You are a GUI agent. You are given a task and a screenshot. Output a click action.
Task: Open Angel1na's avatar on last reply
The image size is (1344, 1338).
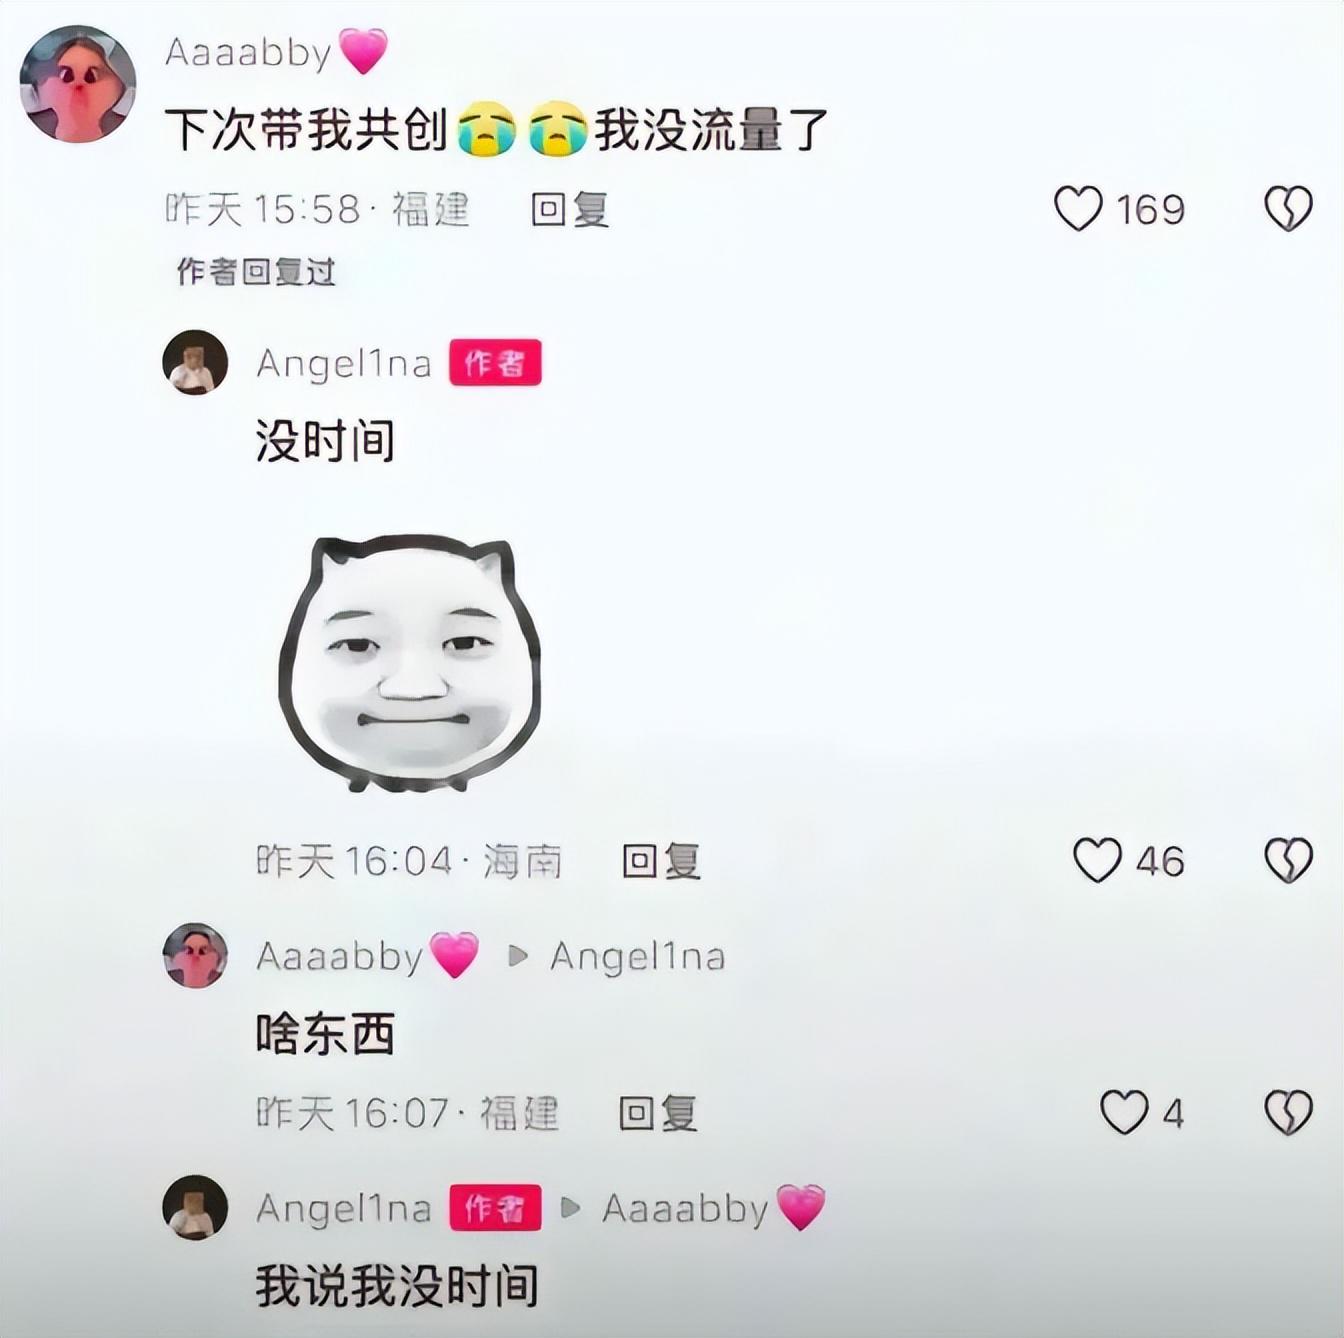(195, 1207)
